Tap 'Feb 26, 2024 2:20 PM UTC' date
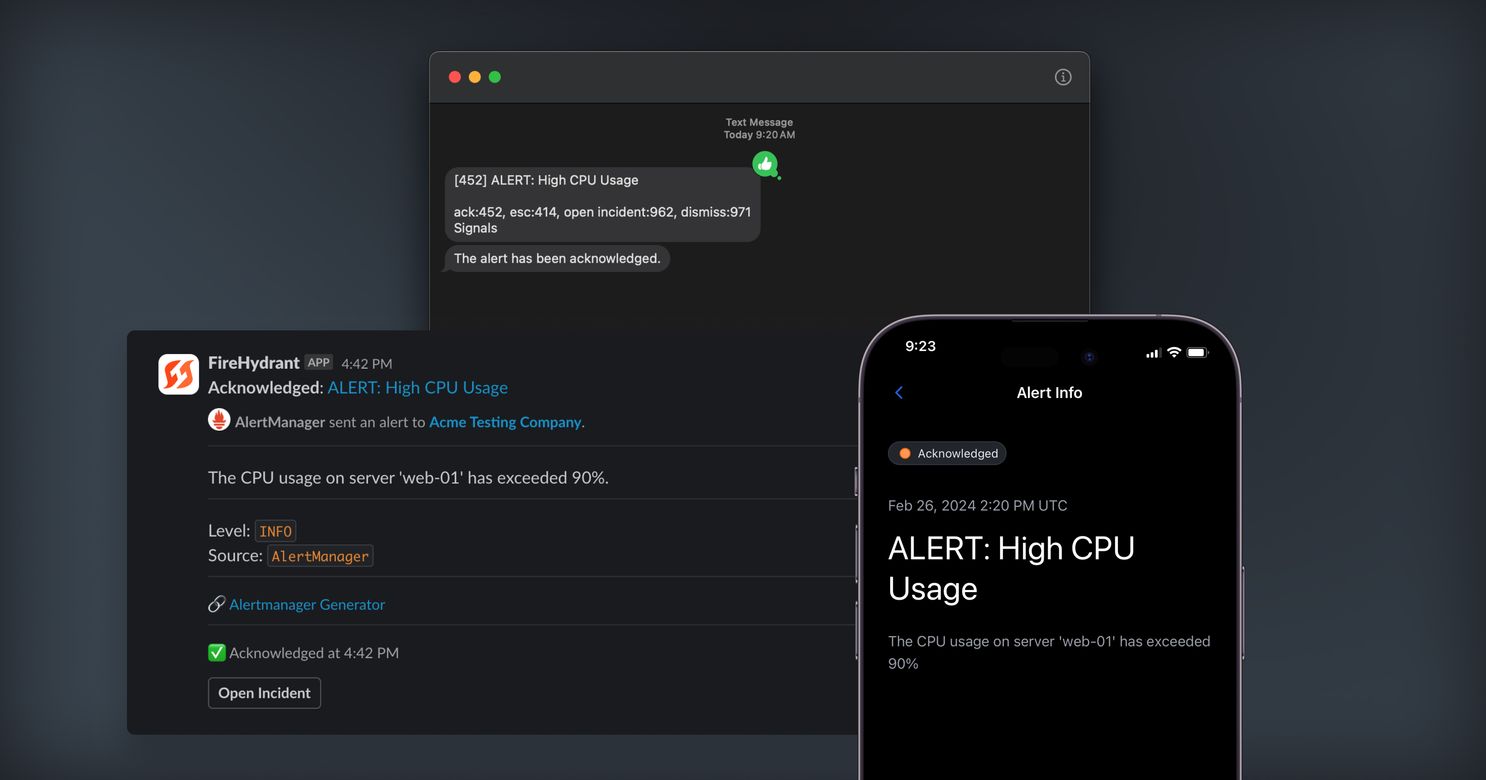The image size is (1486, 780). tap(978, 506)
